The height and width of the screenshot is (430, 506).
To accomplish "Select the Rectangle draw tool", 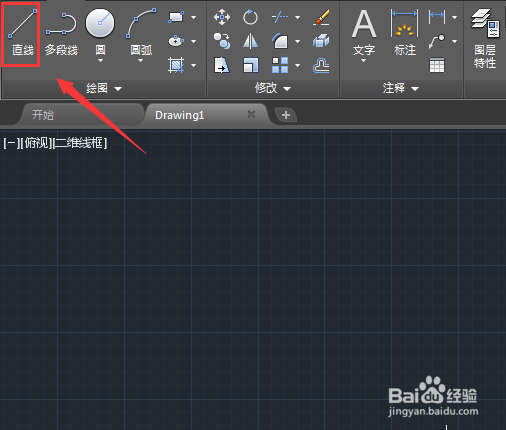I will (x=176, y=17).
